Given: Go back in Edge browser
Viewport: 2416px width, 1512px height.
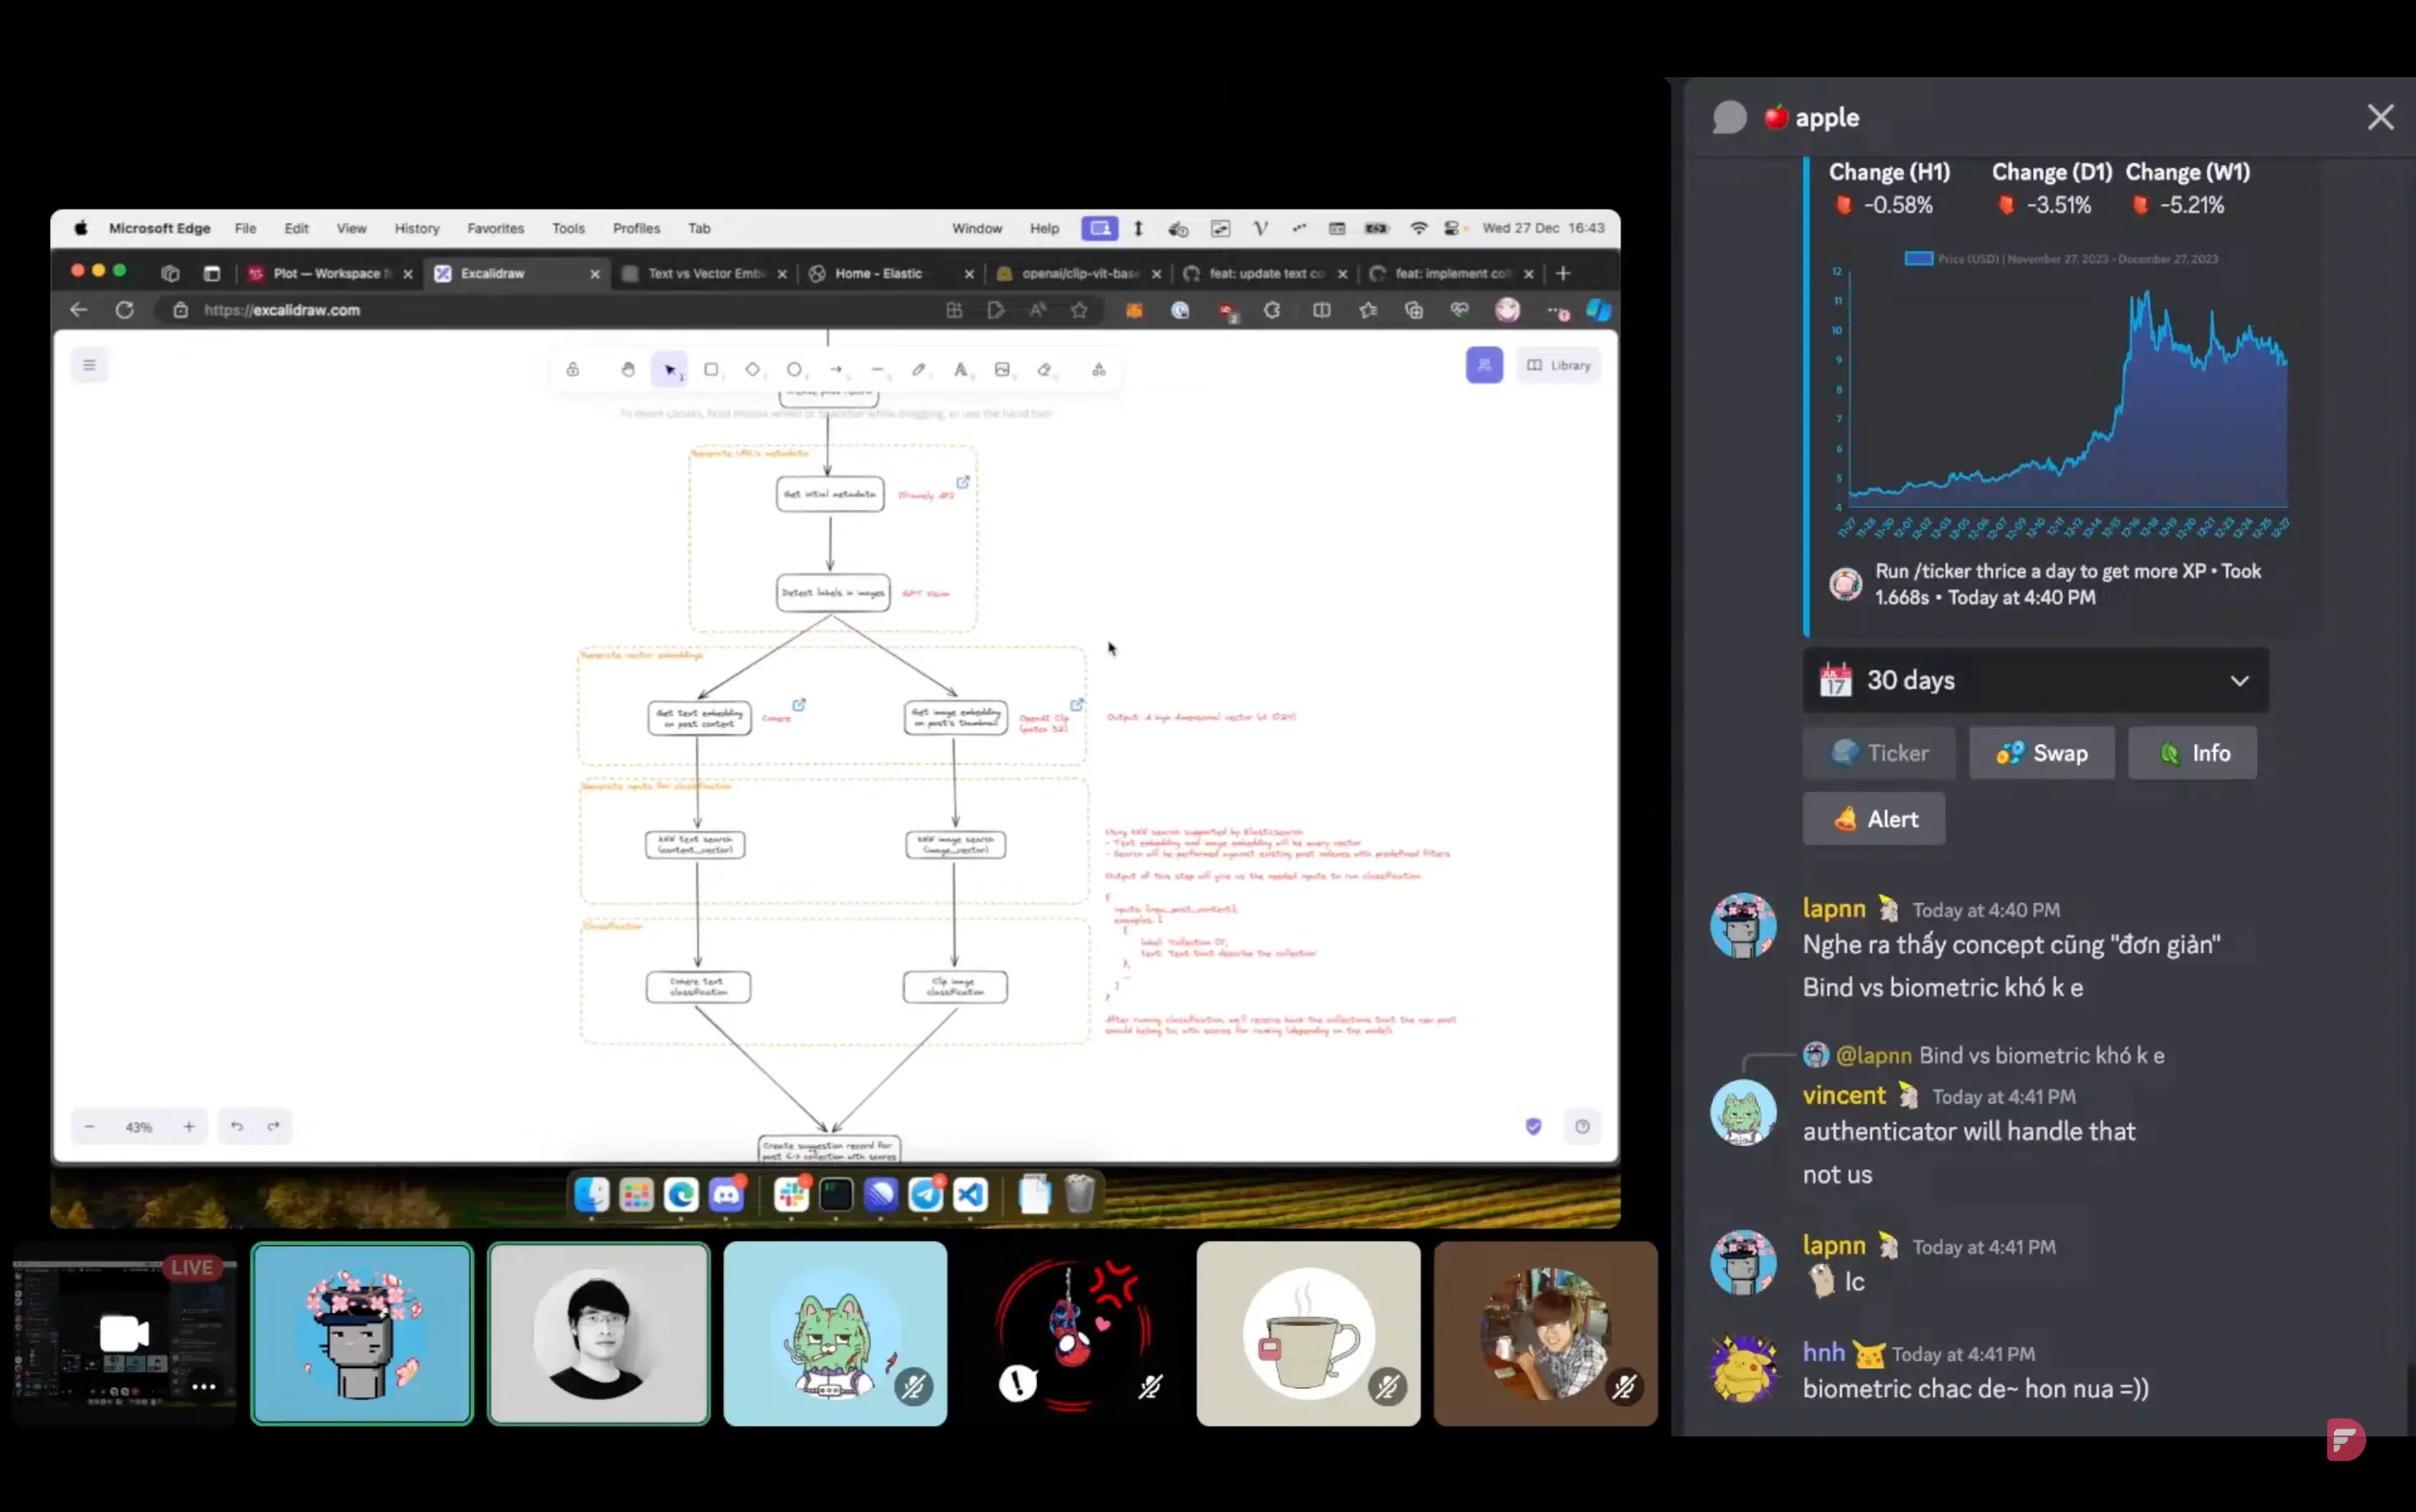Looking at the screenshot, I should (x=79, y=310).
